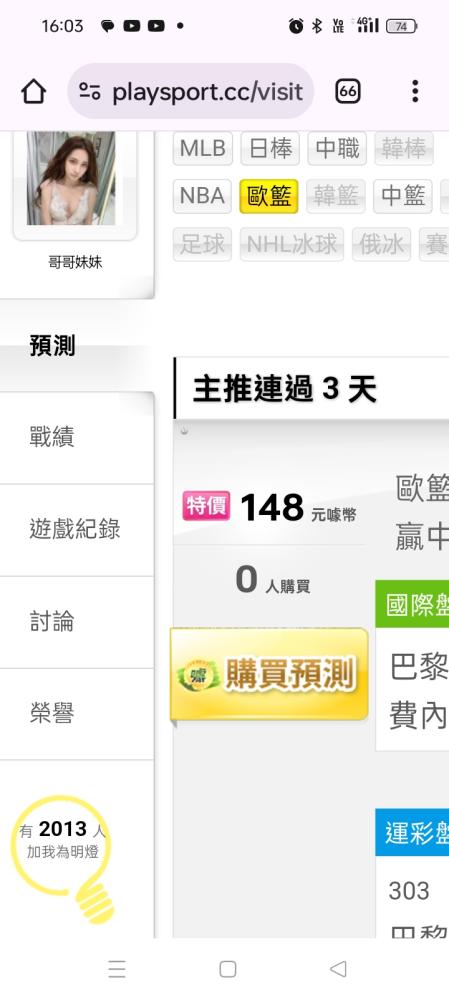Select the MLB league tag
449x1000 pixels.
[x=203, y=149]
